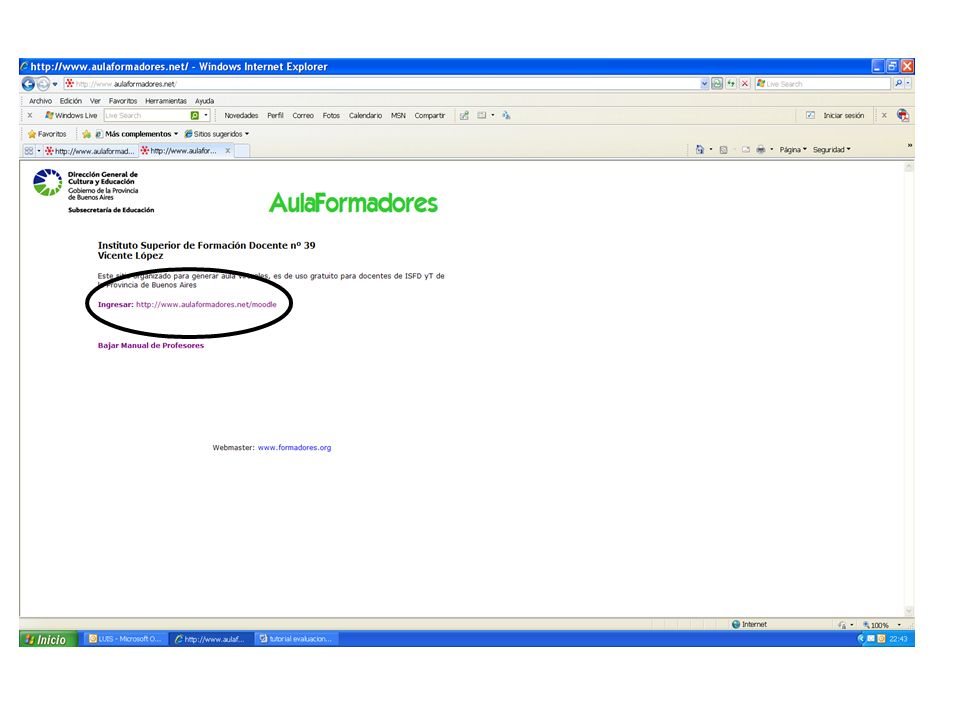
Task: Expand the address bar history dropdown
Action: coord(704,84)
